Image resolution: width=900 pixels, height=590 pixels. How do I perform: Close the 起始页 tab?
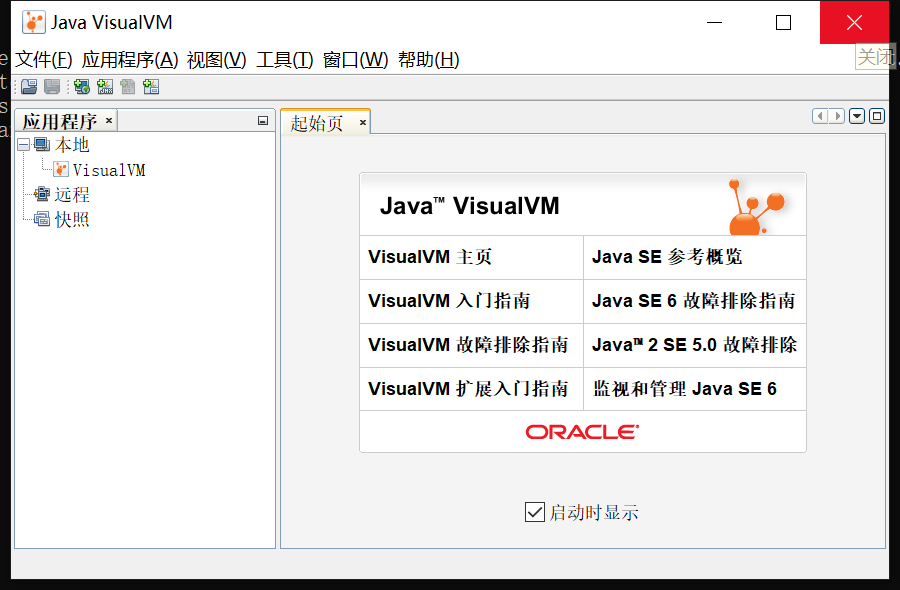coord(363,122)
